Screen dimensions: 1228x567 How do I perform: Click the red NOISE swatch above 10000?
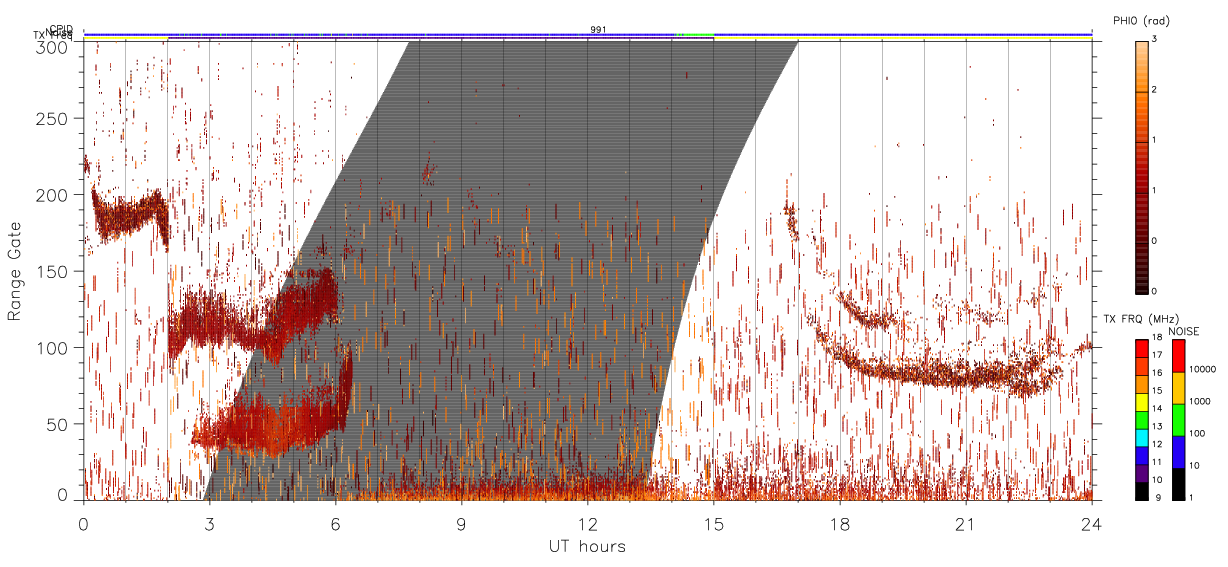pos(1178,355)
